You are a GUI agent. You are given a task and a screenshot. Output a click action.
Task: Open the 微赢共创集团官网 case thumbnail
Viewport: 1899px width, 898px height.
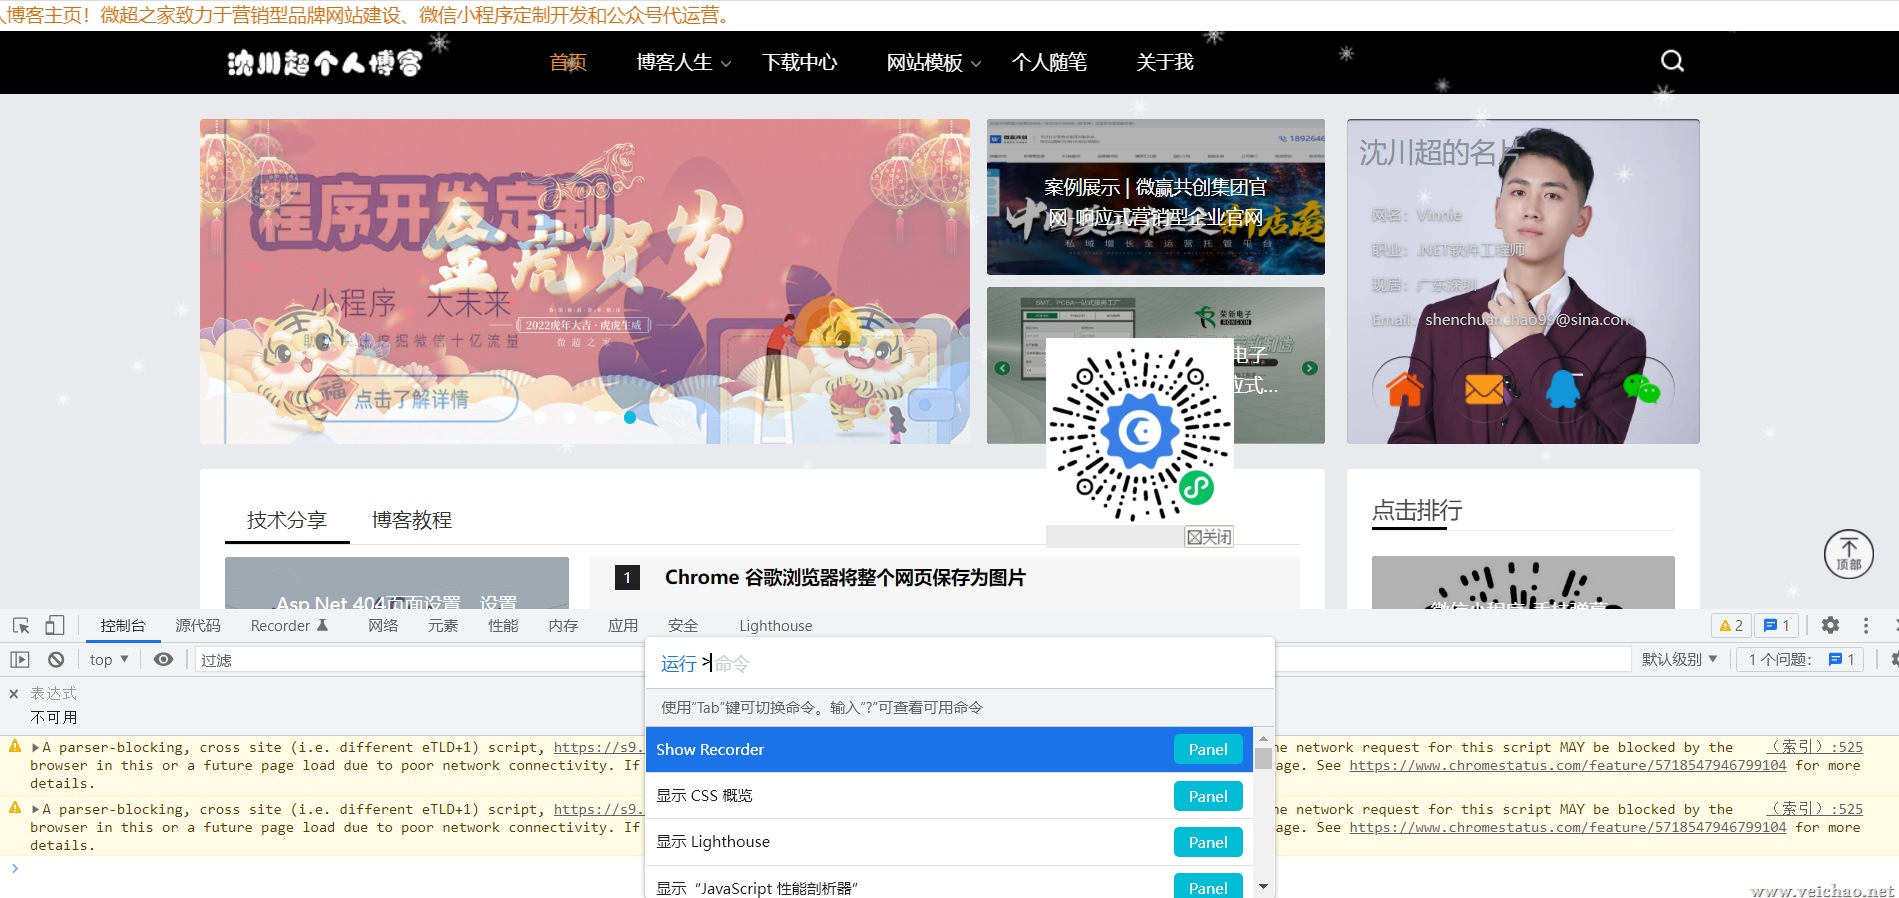pyautogui.click(x=1155, y=197)
